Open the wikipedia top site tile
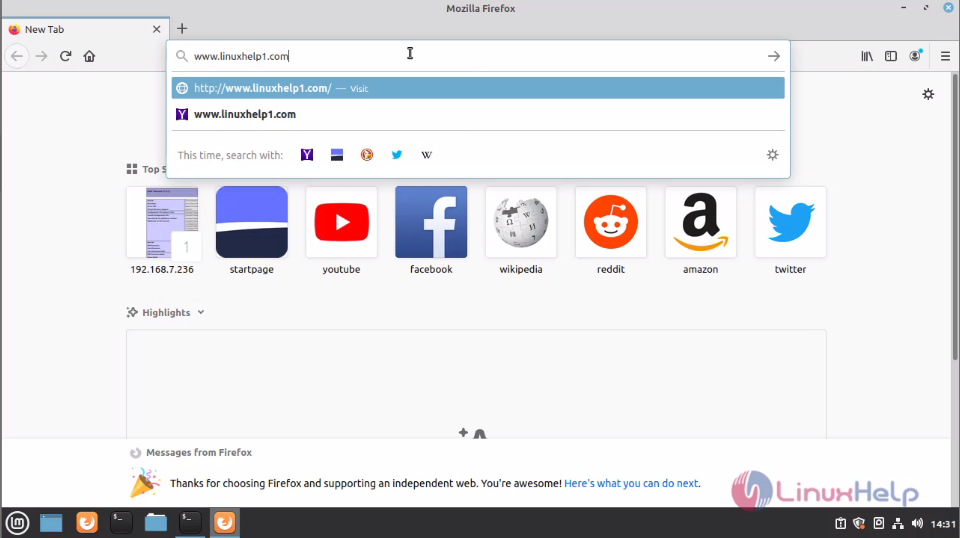The width and height of the screenshot is (960, 538). (521, 231)
